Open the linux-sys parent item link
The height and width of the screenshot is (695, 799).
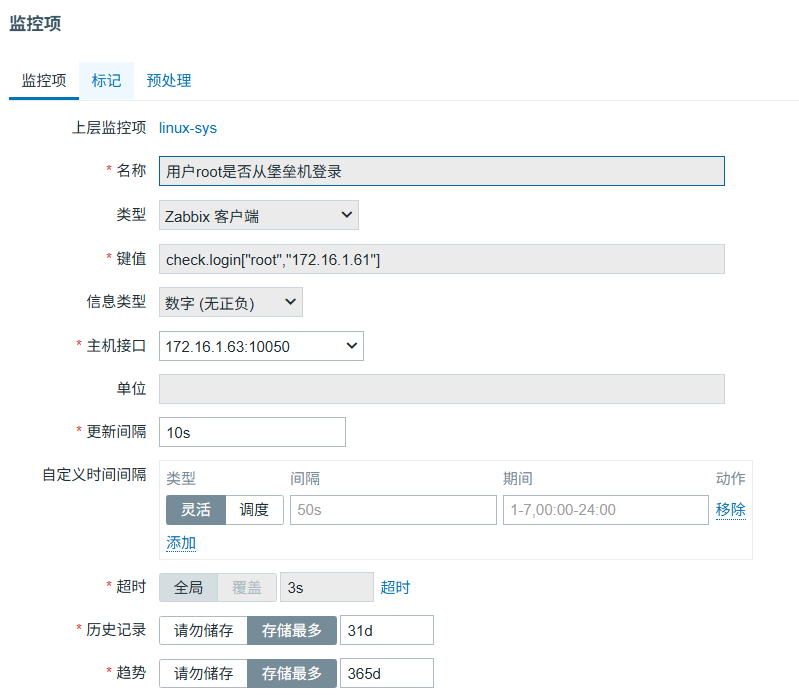(x=188, y=128)
